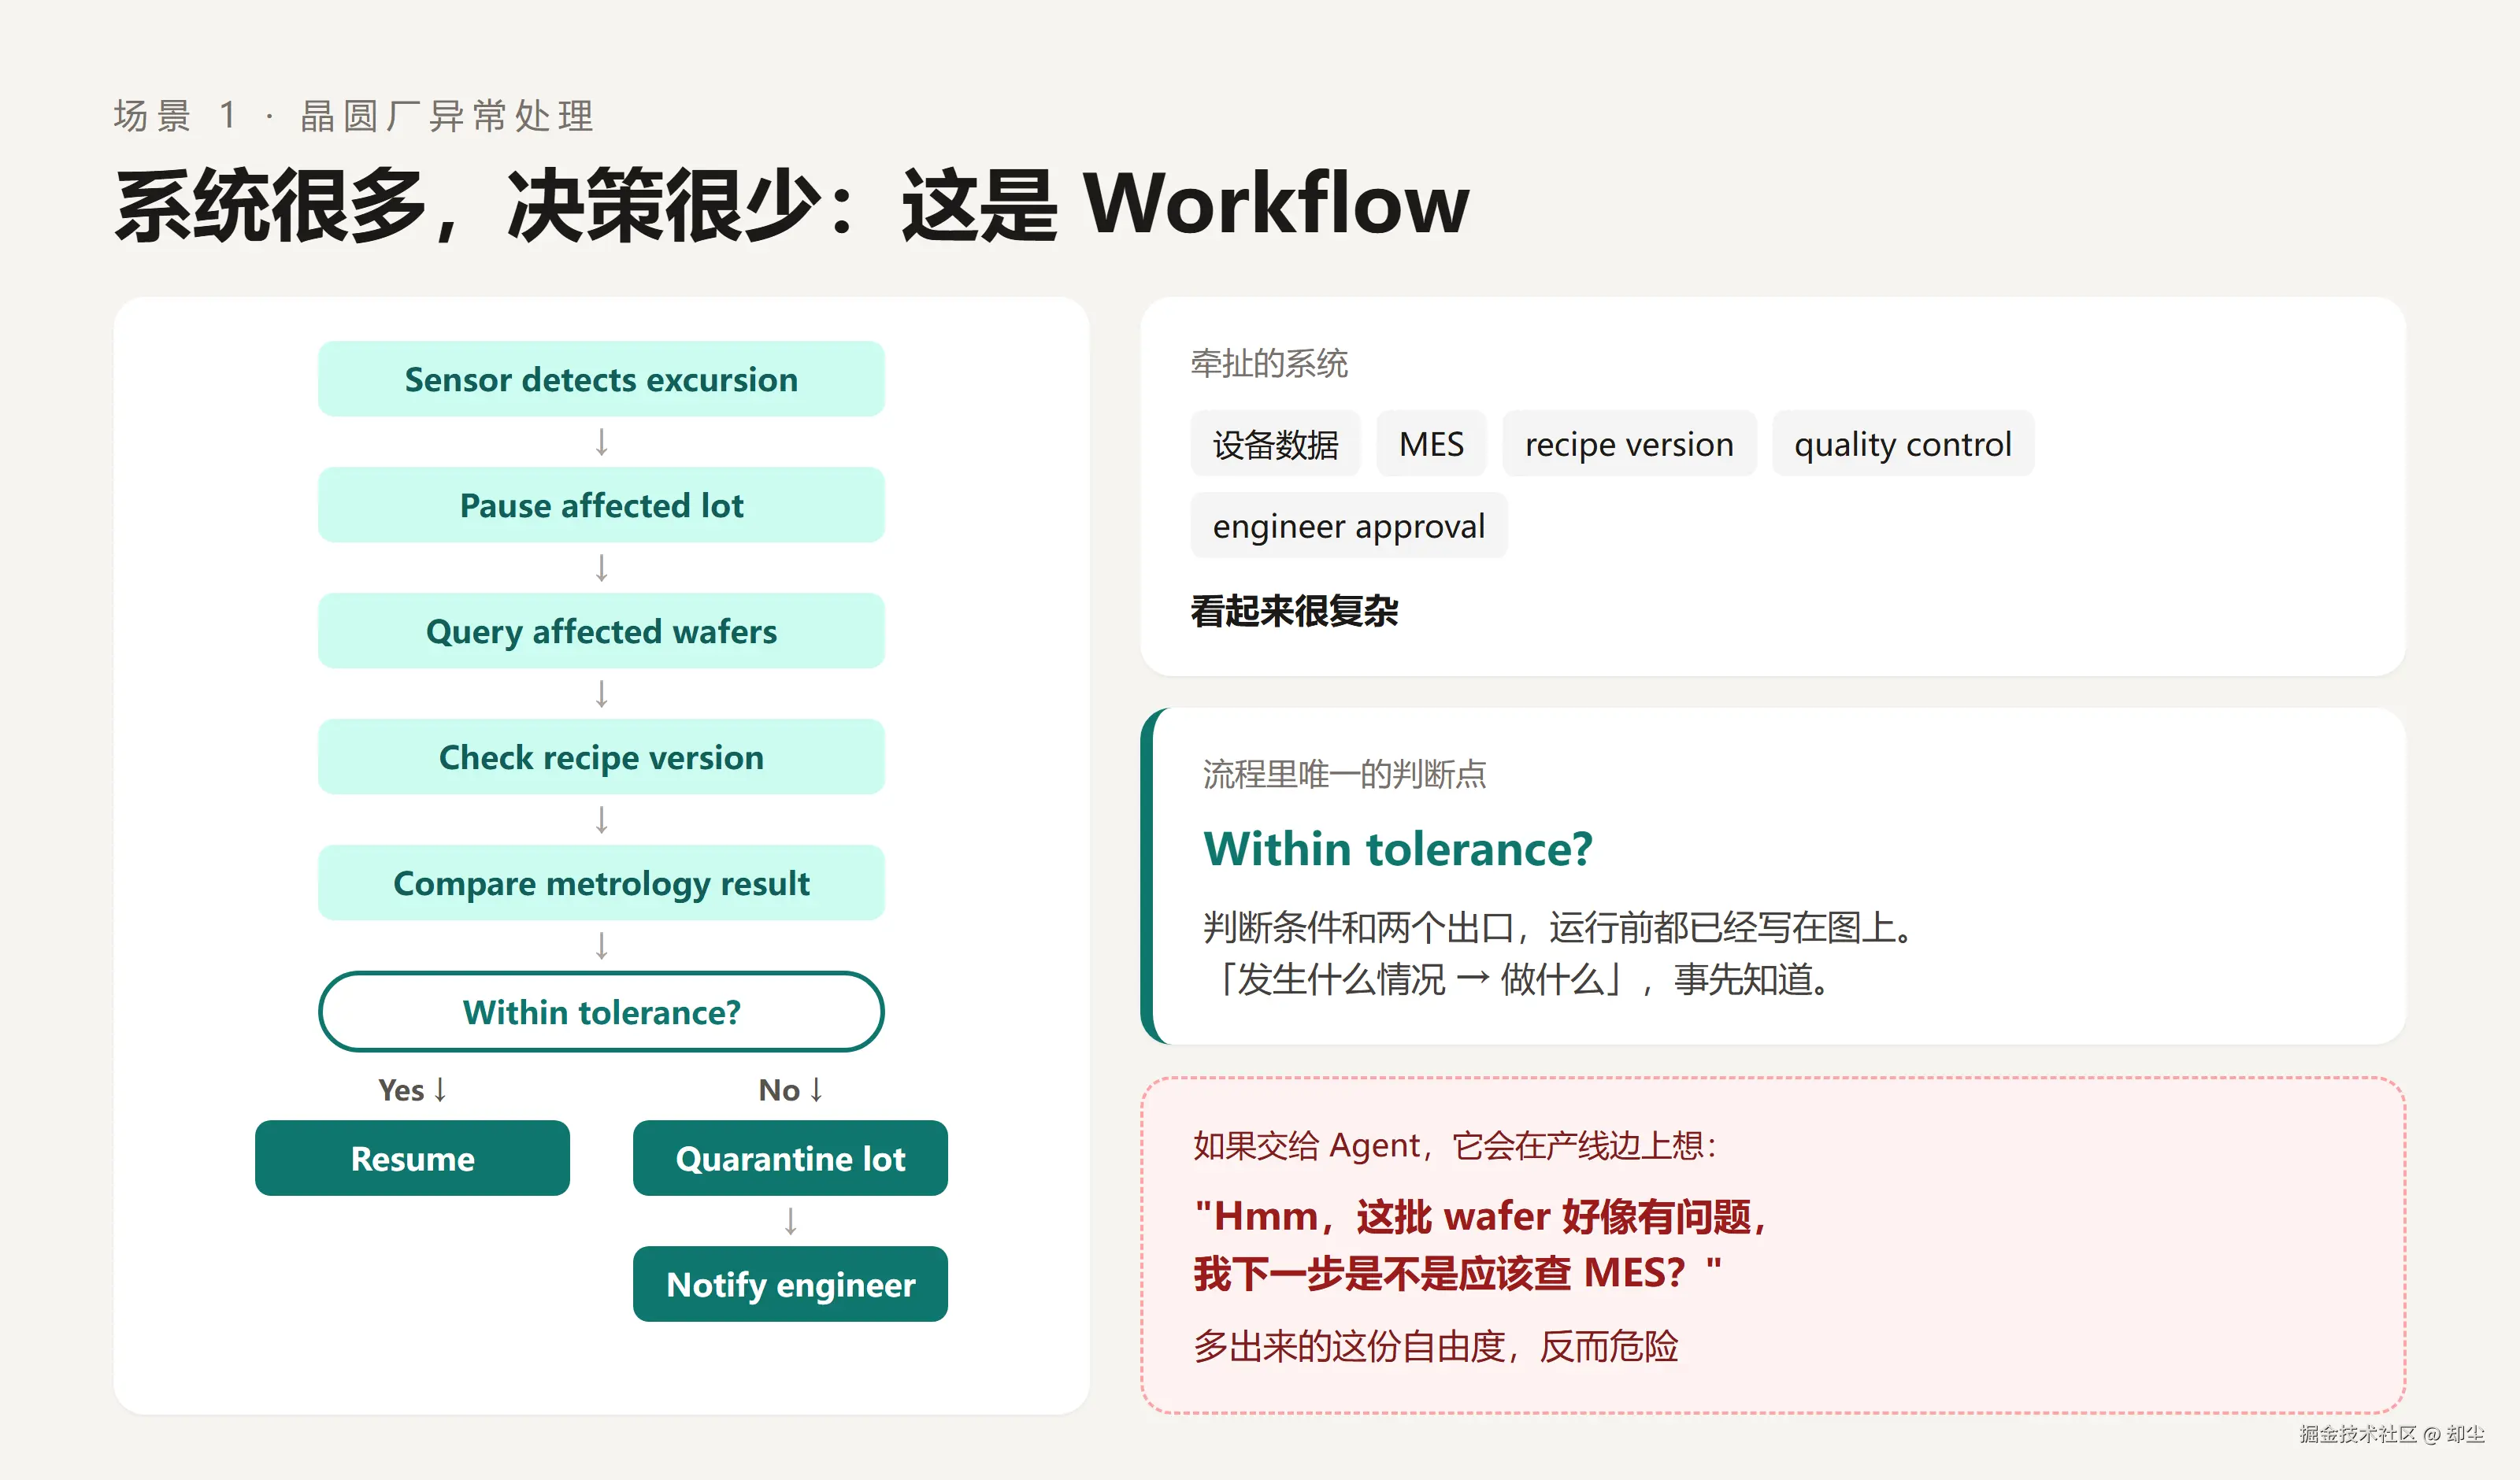Select the 'engineer approval' tag
Image resolution: width=2520 pixels, height=1480 pixels.
coord(1349,525)
